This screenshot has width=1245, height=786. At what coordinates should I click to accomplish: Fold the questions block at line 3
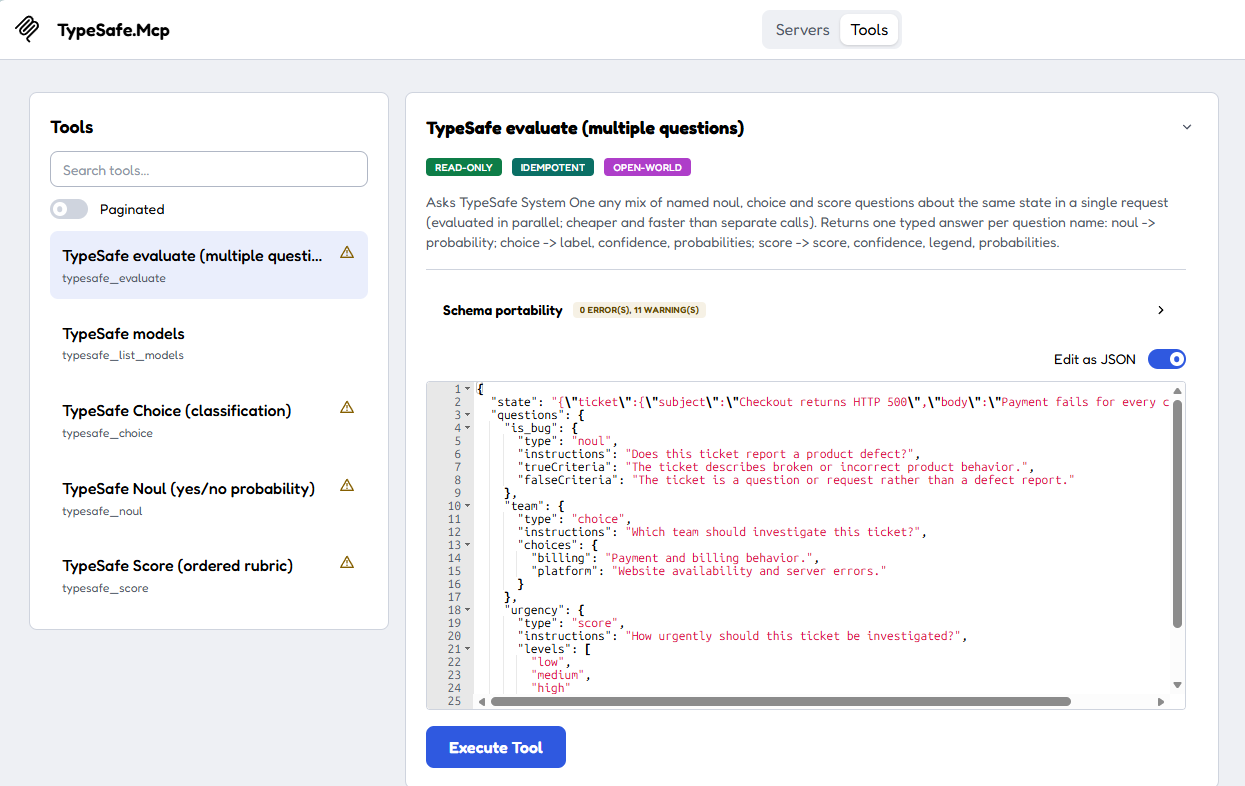point(468,415)
